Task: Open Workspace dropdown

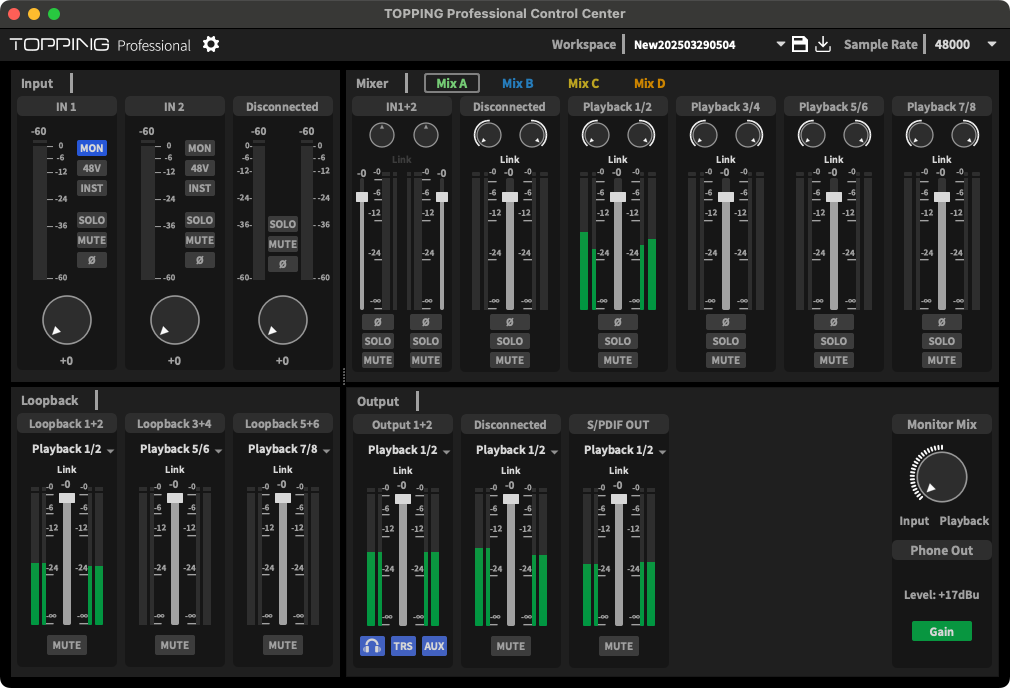Action: coord(780,44)
